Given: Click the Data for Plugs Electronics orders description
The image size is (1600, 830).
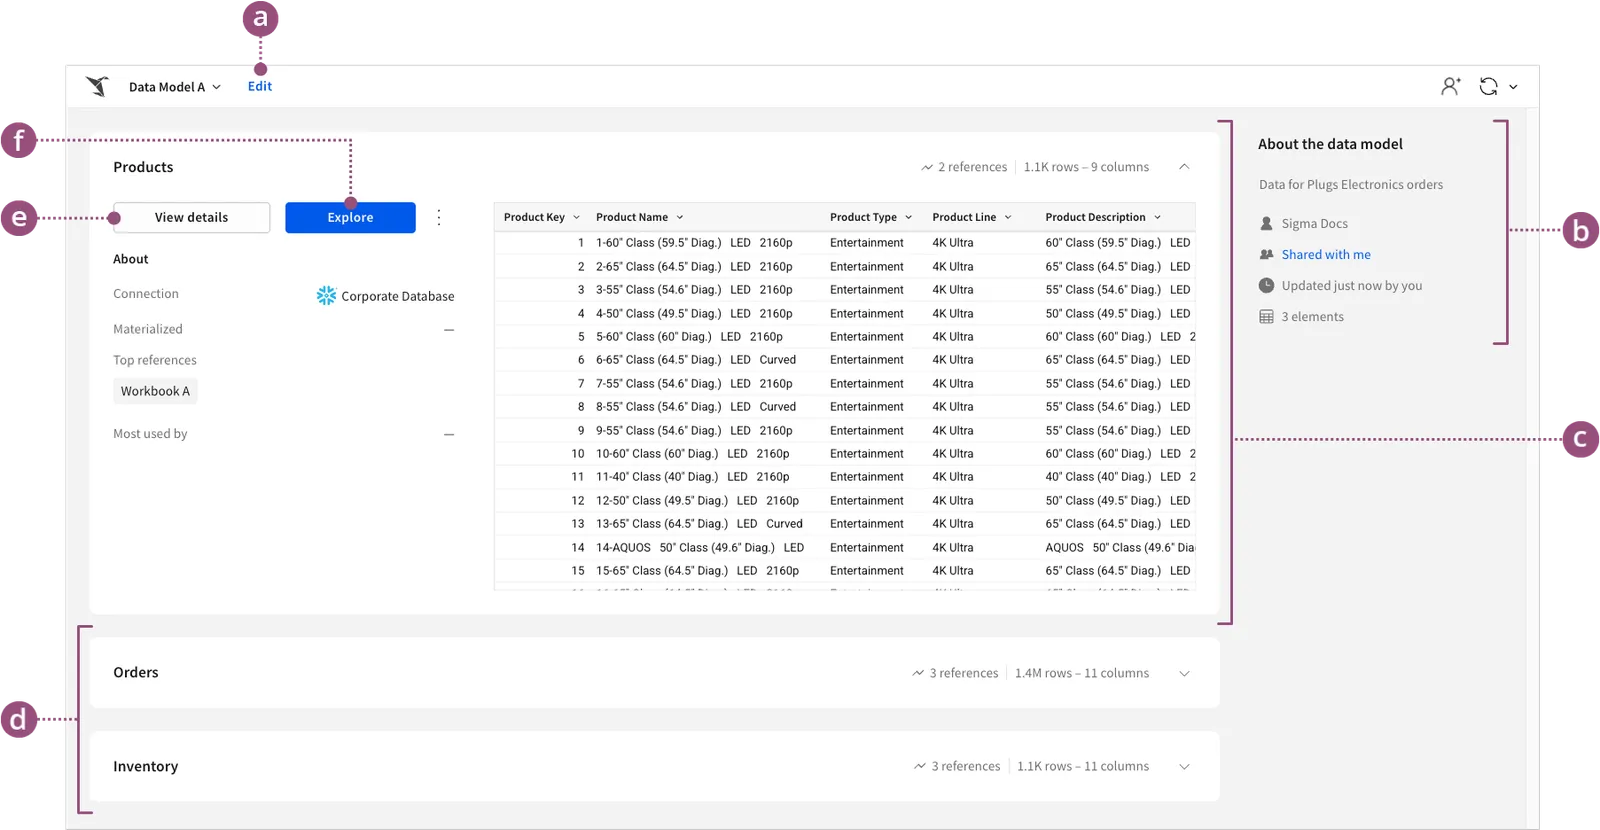Looking at the screenshot, I should tap(1351, 185).
